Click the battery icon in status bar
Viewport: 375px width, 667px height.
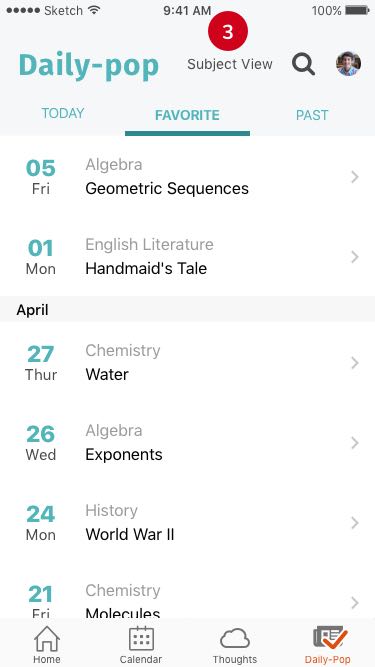(x=357, y=10)
